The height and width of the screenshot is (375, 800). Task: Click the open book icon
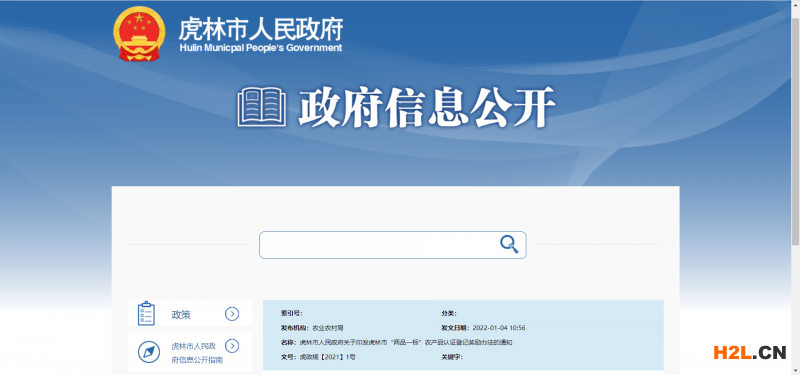click(x=261, y=107)
